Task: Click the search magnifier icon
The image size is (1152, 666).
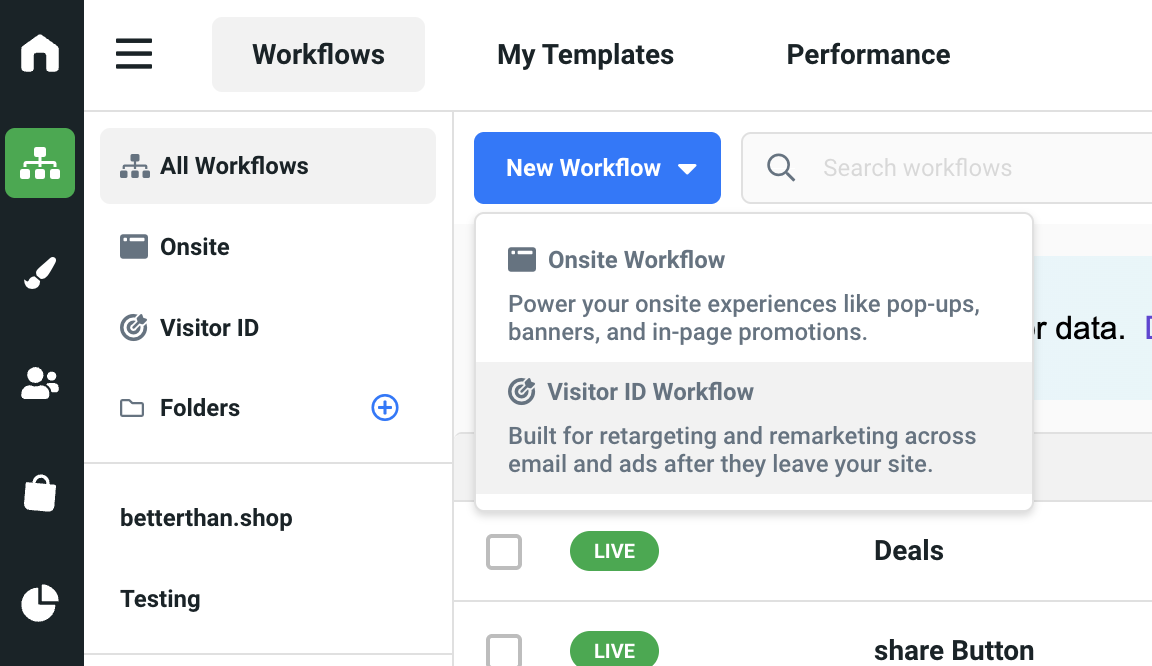Action: (x=781, y=167)
